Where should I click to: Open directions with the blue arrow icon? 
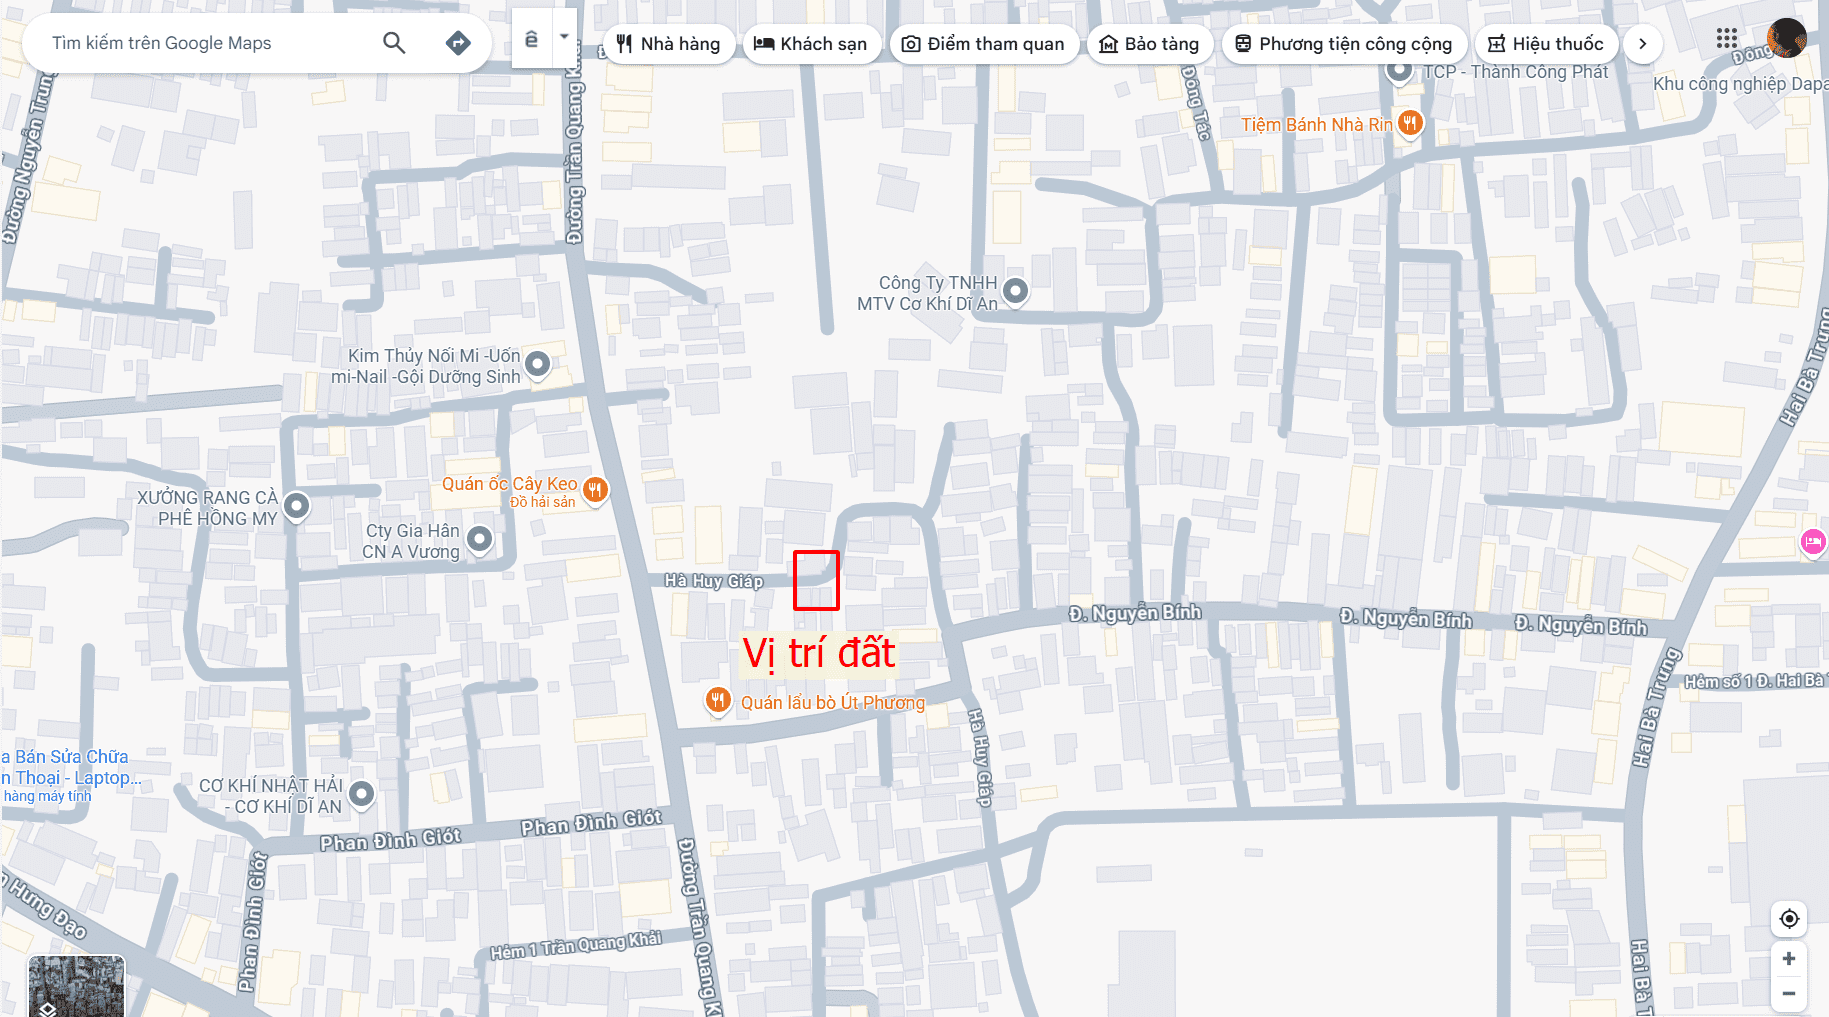458,43
